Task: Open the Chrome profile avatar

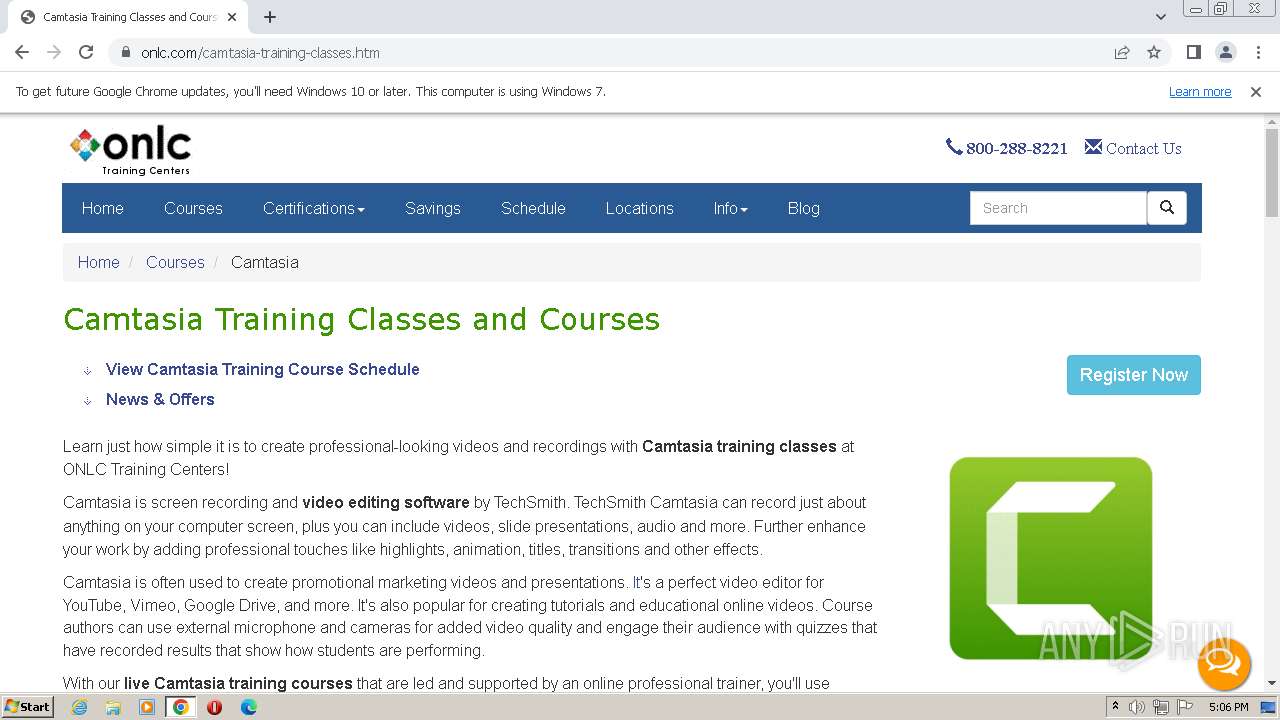Action: (1225, 52)
